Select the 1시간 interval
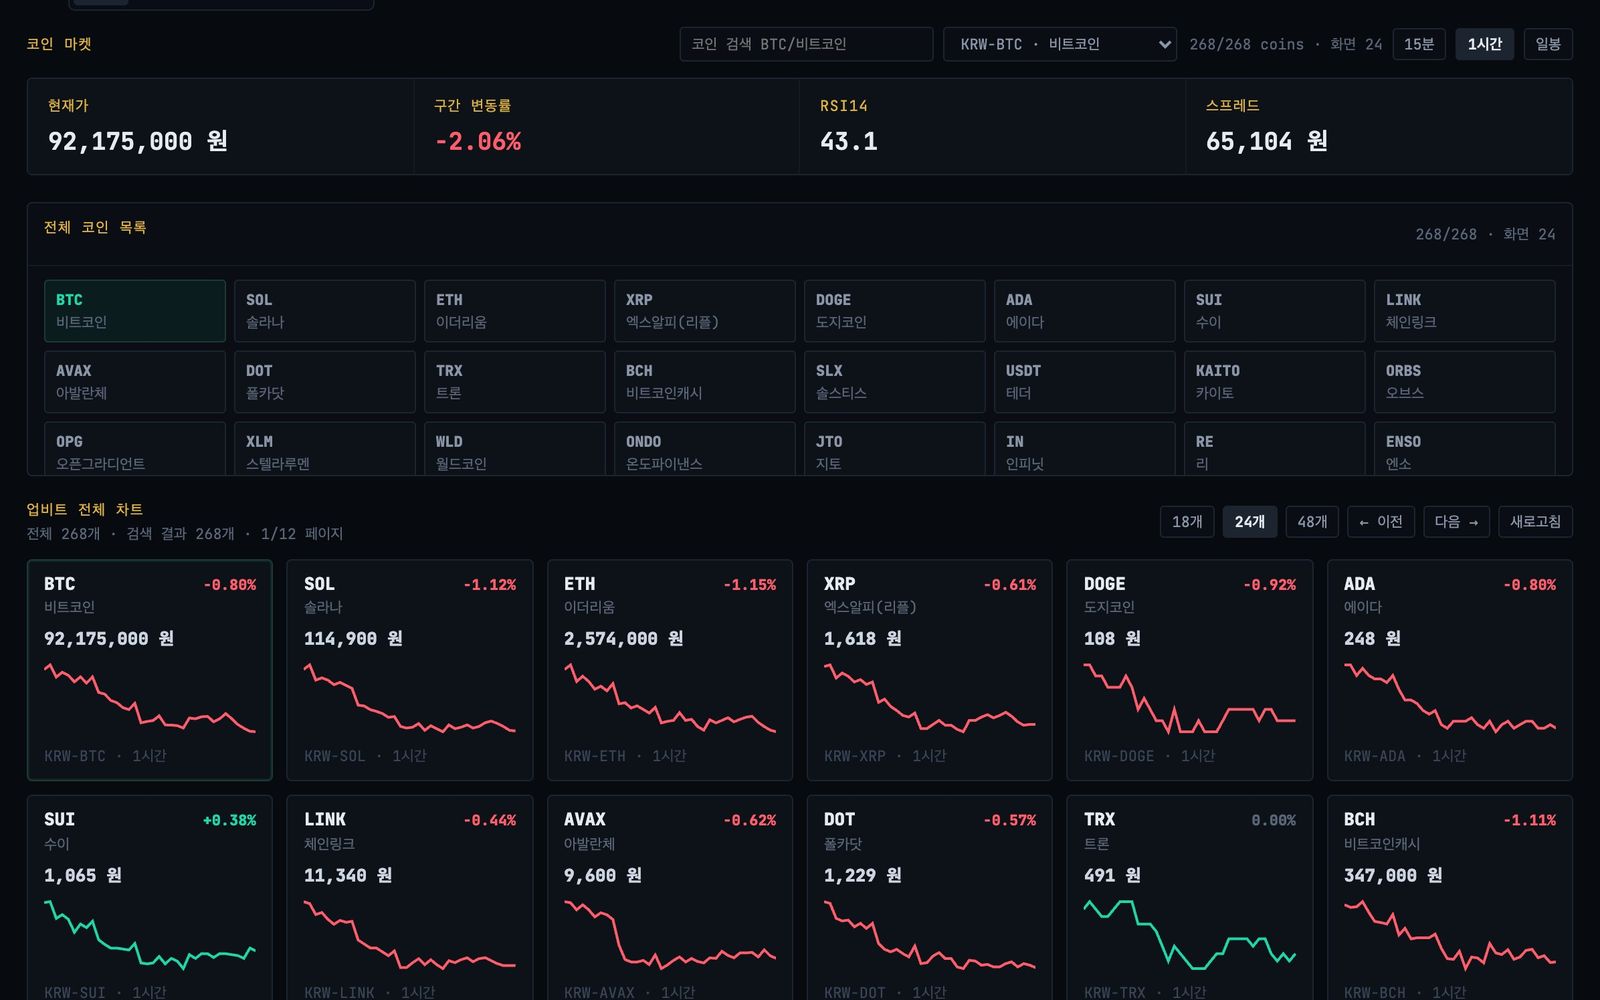 pos(1484,44)
